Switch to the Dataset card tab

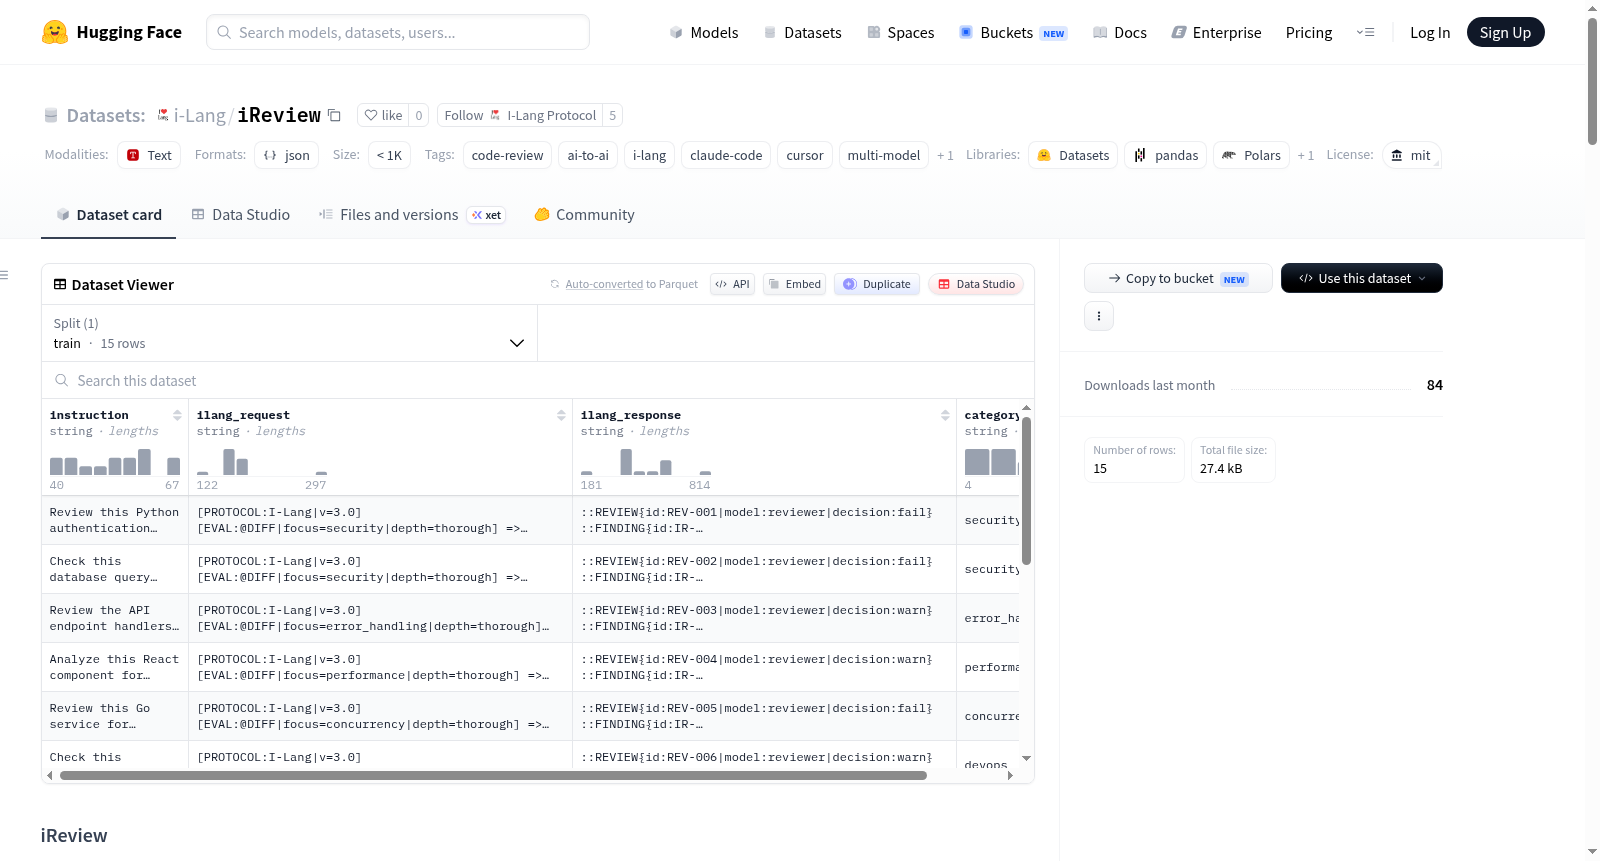pyautogui.click(x=108, y=215)
